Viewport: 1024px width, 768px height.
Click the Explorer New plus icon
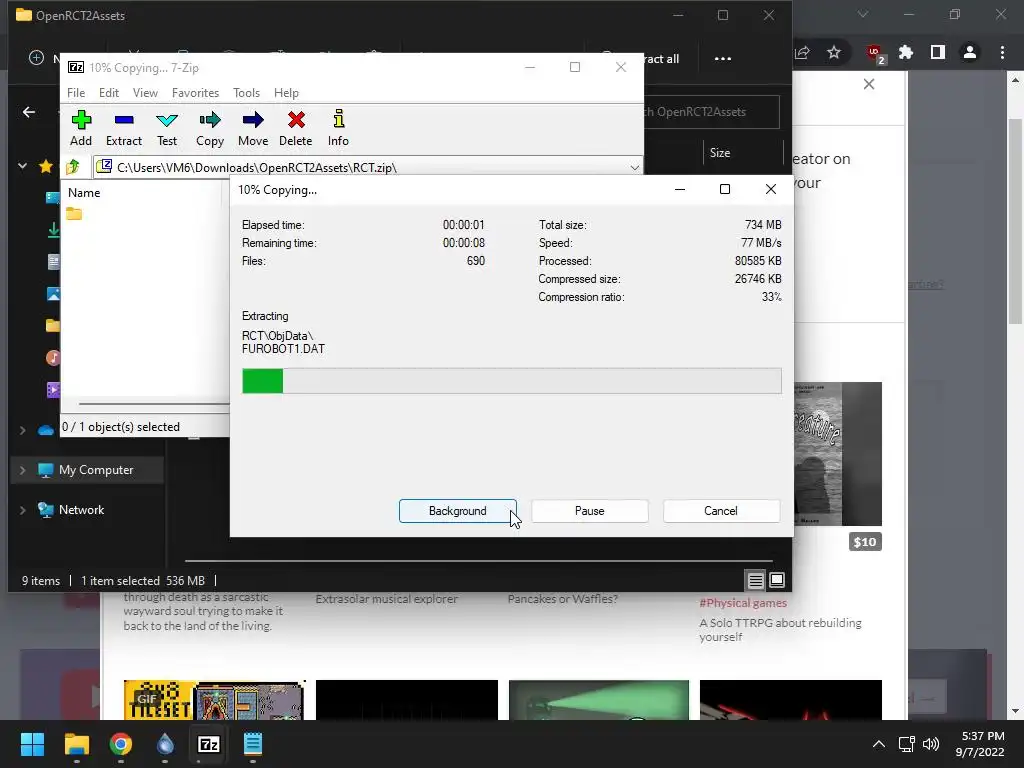tap(37, 57)
